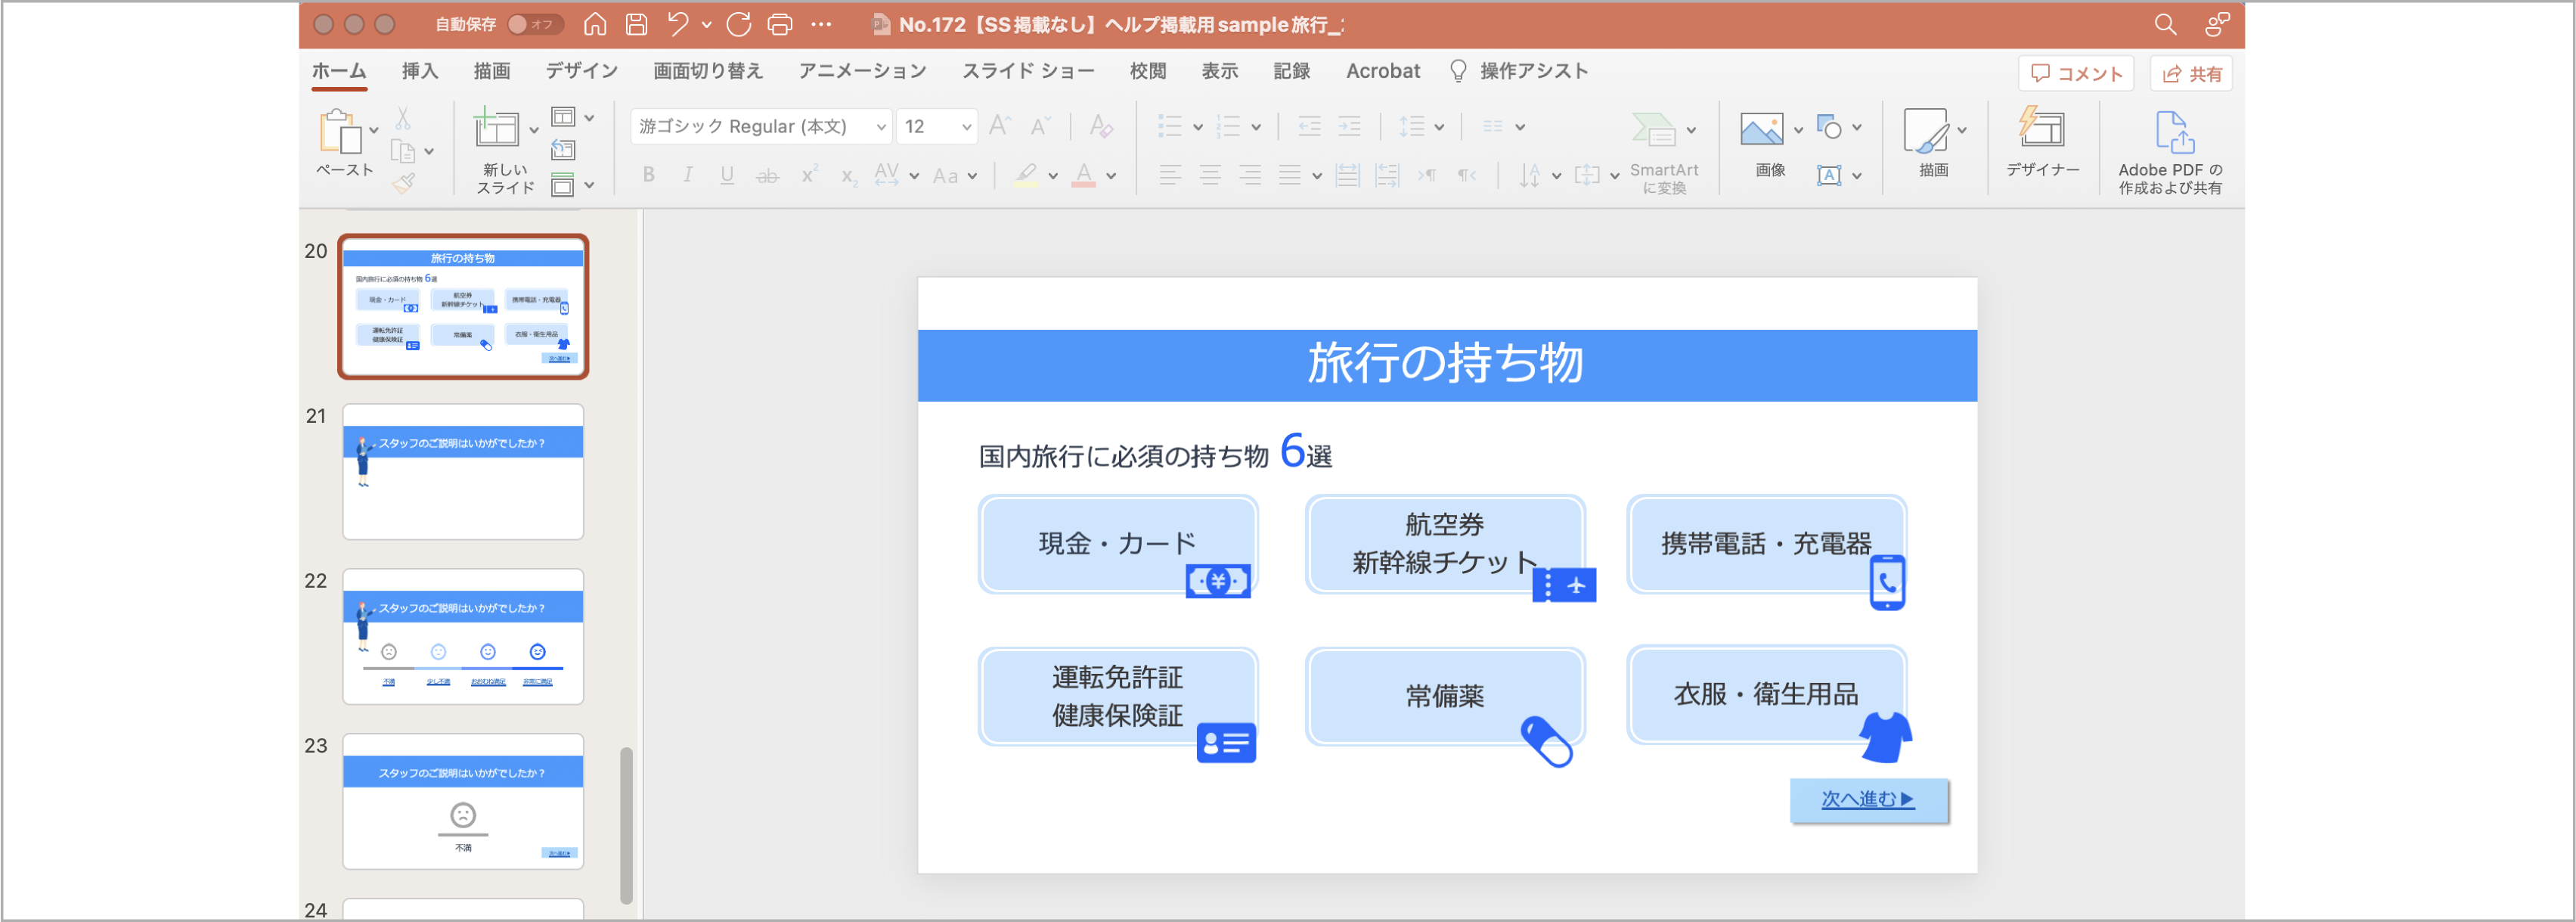2576x922 pixels.
Task: Open the Design (デザイン) tab
Action: [581, 71]
